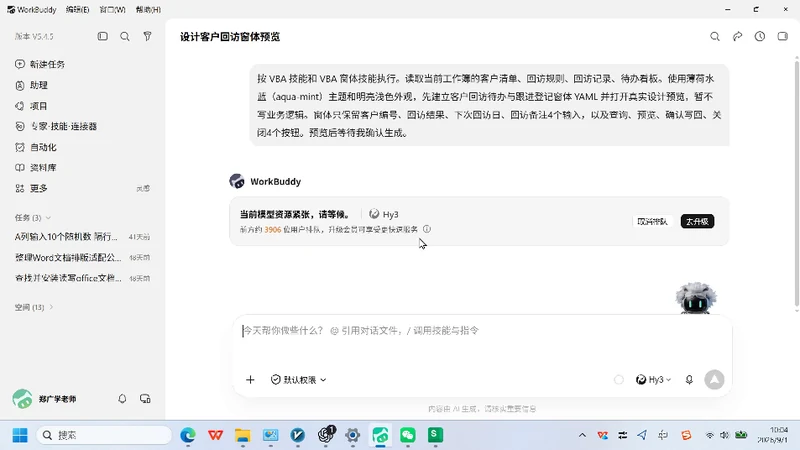Click the robot mascot above input box

(696, 297)
